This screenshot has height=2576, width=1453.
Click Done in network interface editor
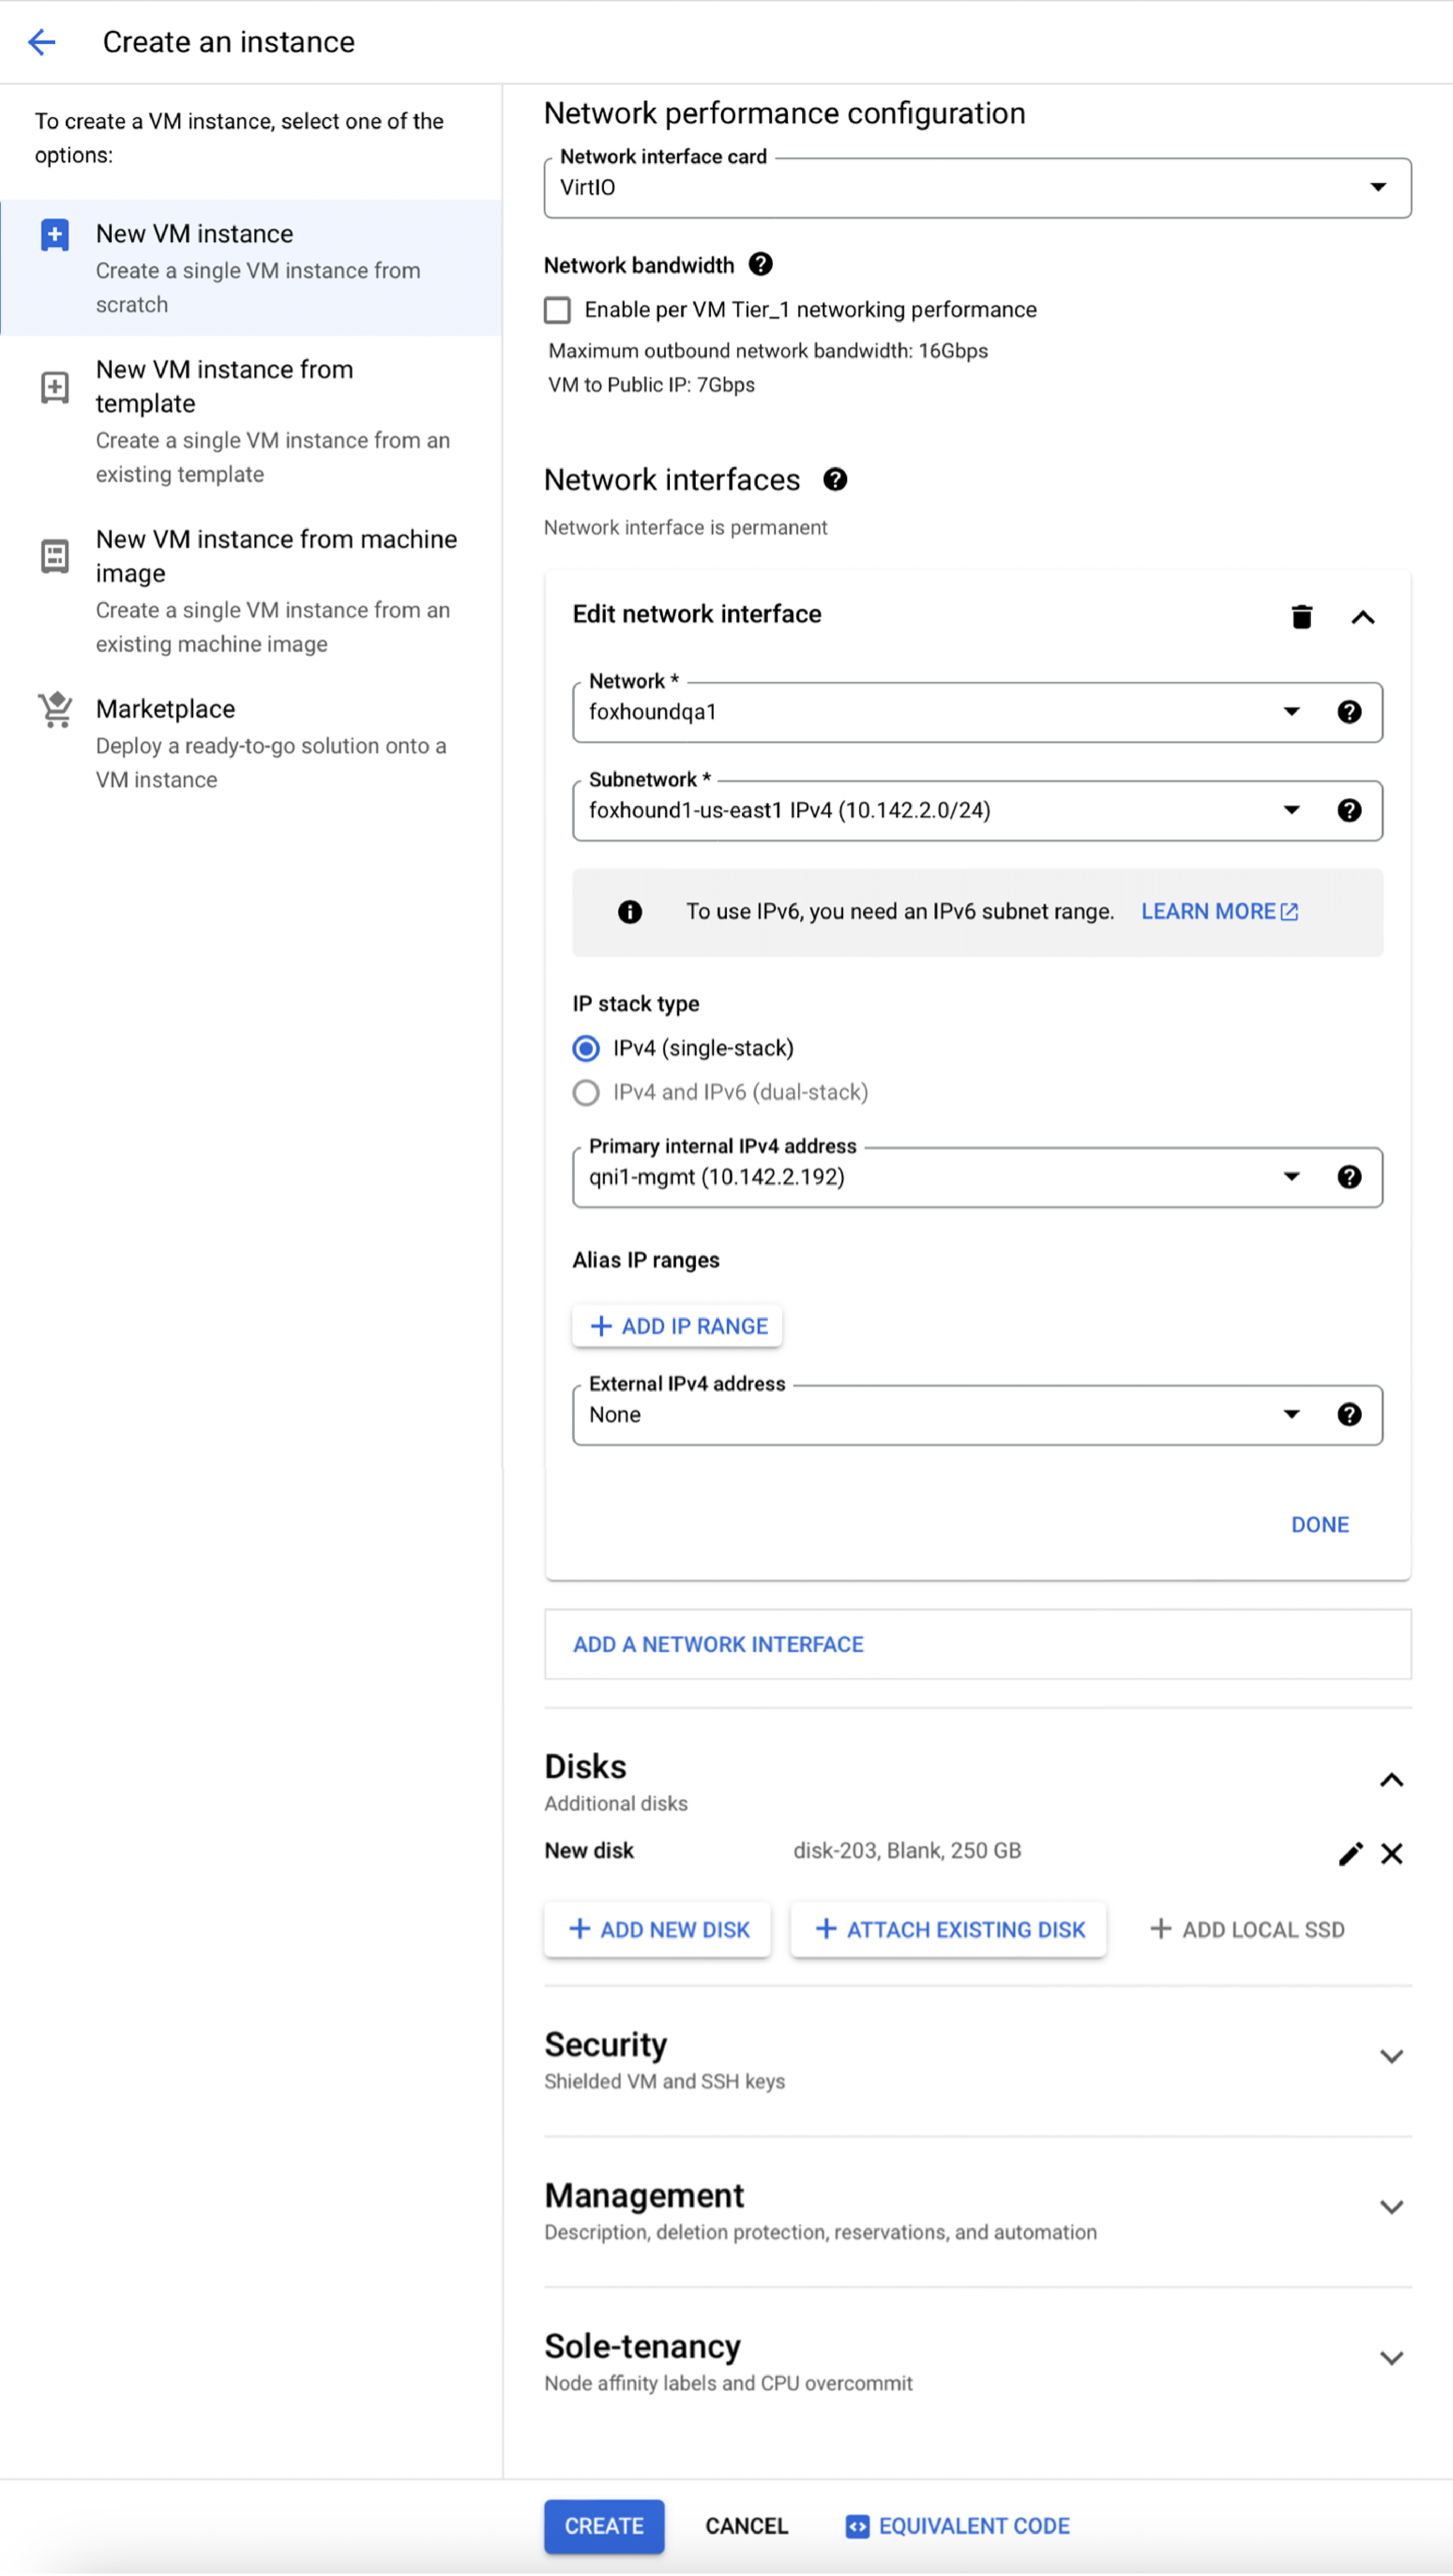point(1320,1525)
